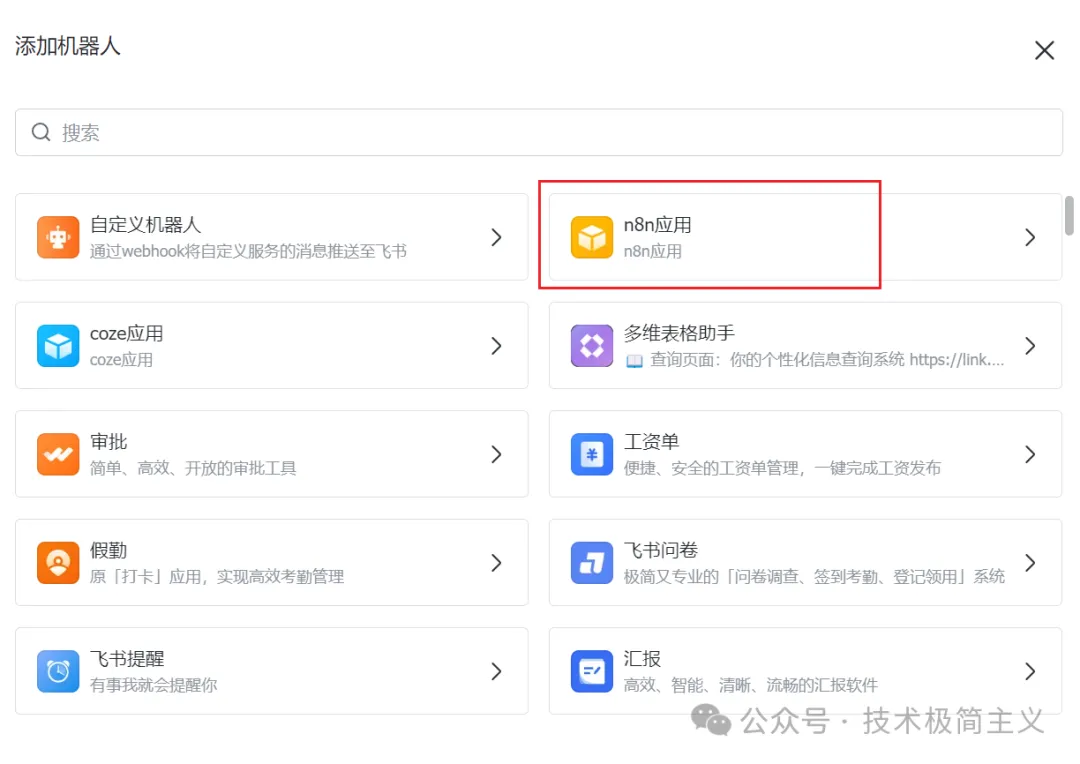Expand the 工资单 chevron arrow
The image size is (1080, 764).
coord(1030,454)
